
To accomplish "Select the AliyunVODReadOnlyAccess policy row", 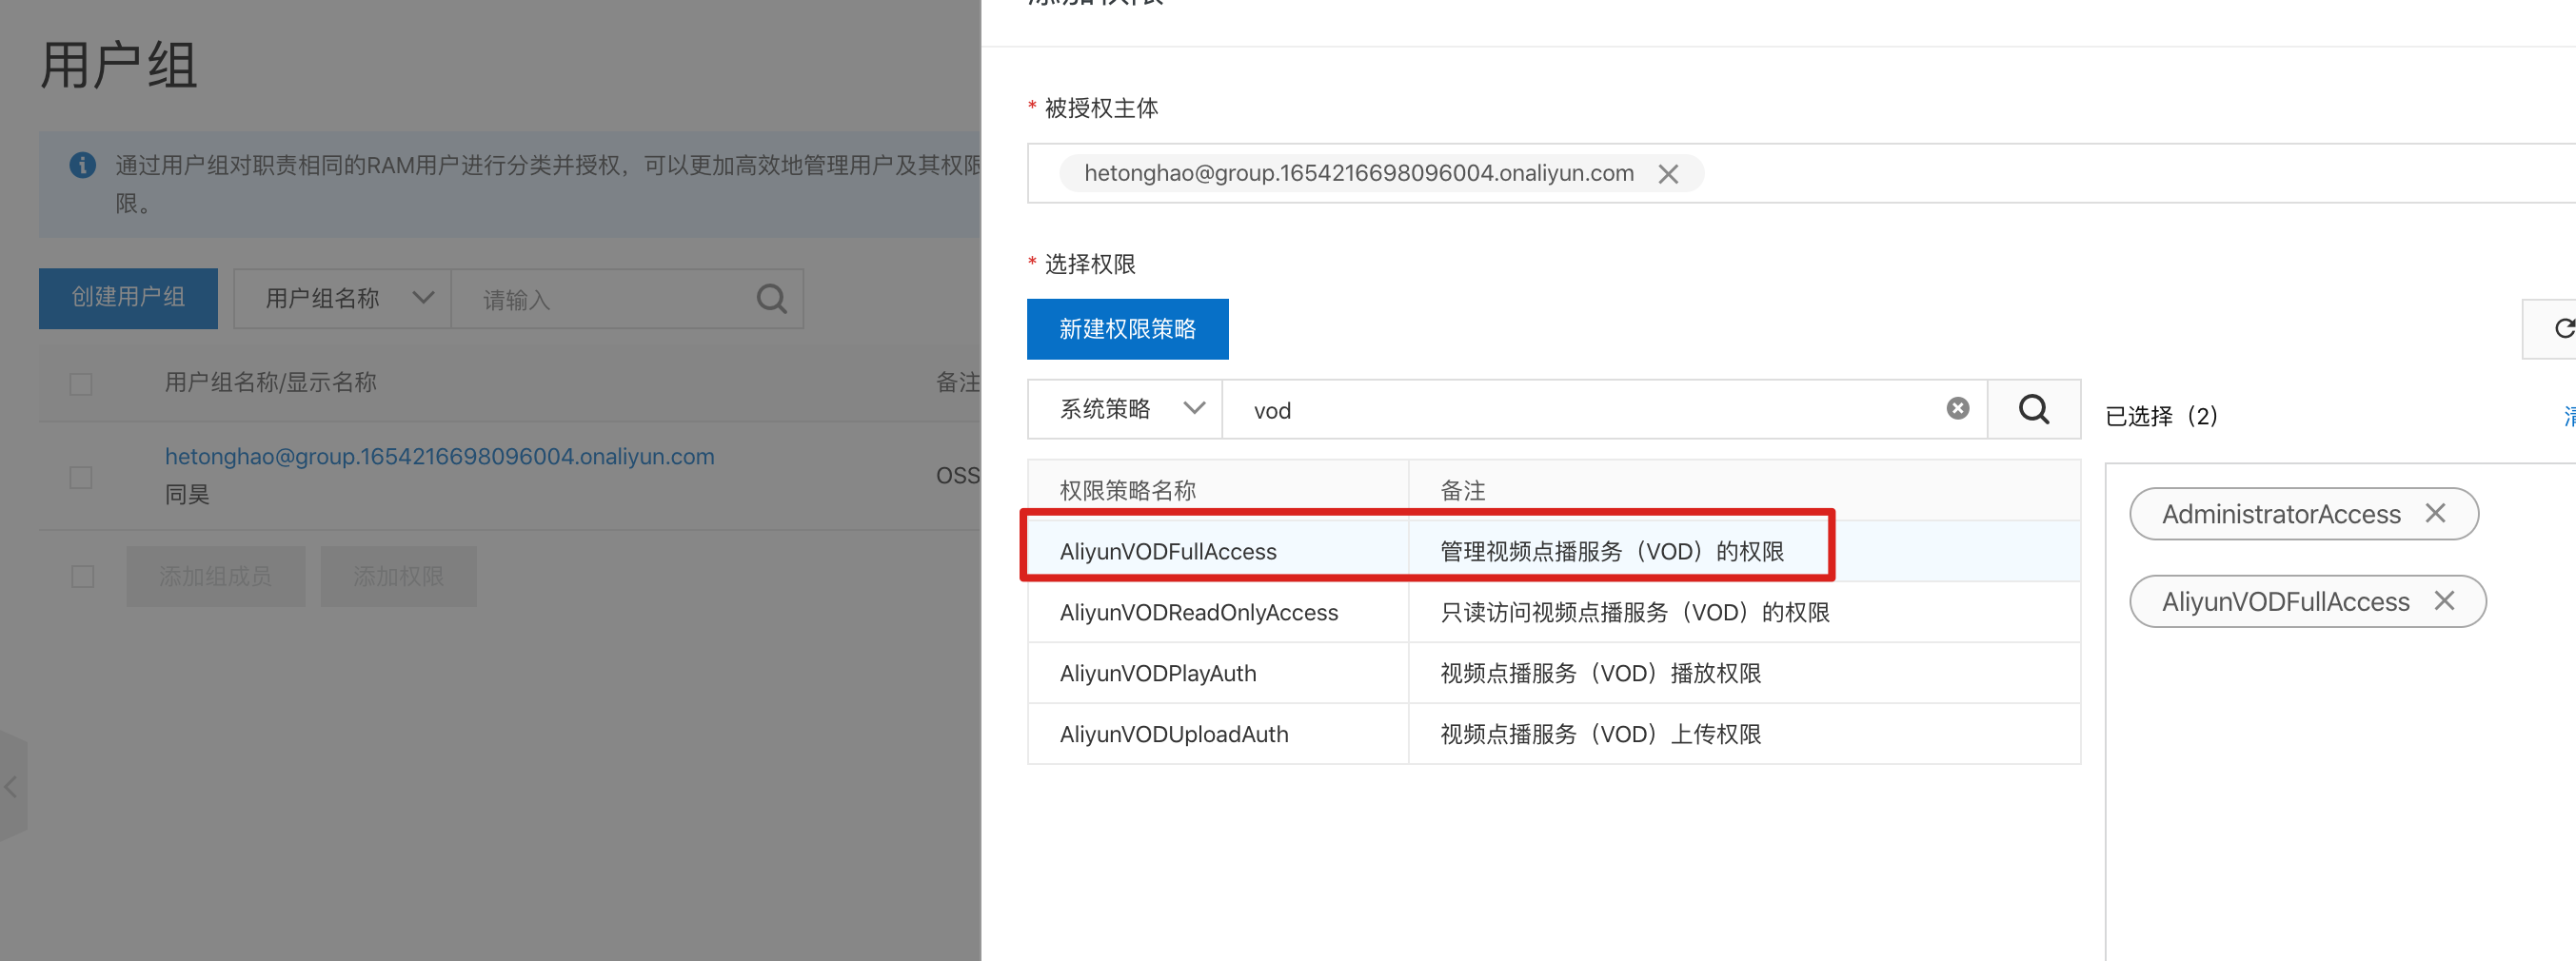I will [x=1553, y=612].
